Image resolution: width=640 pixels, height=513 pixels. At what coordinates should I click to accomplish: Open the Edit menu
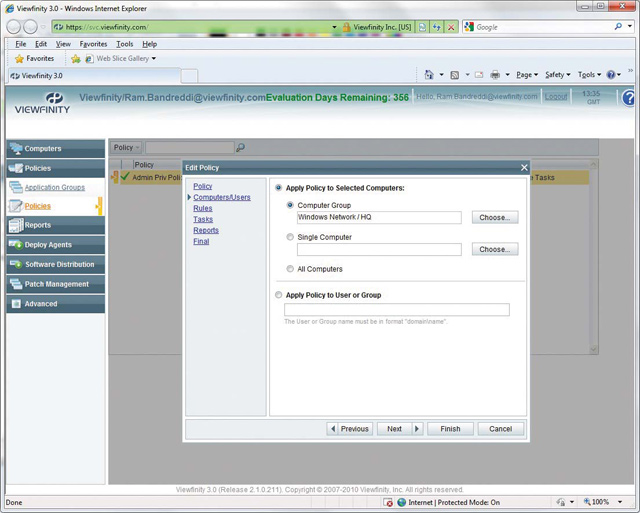tap(41, 44)
